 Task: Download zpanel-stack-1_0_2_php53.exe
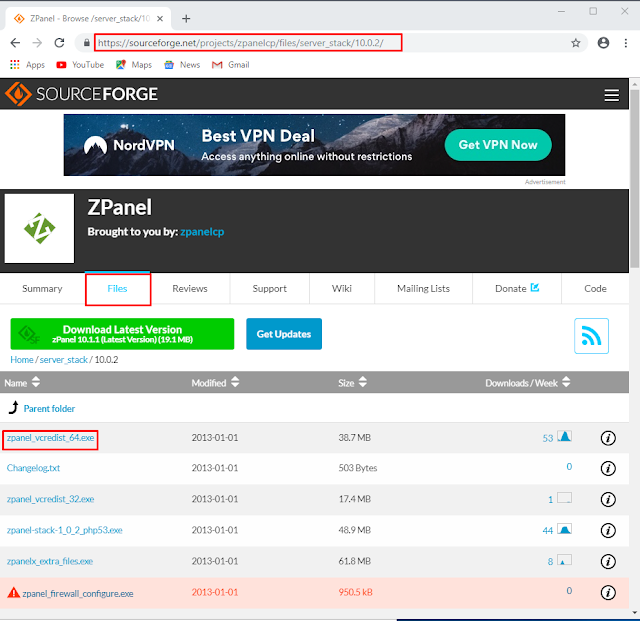(x=64, y=530)
